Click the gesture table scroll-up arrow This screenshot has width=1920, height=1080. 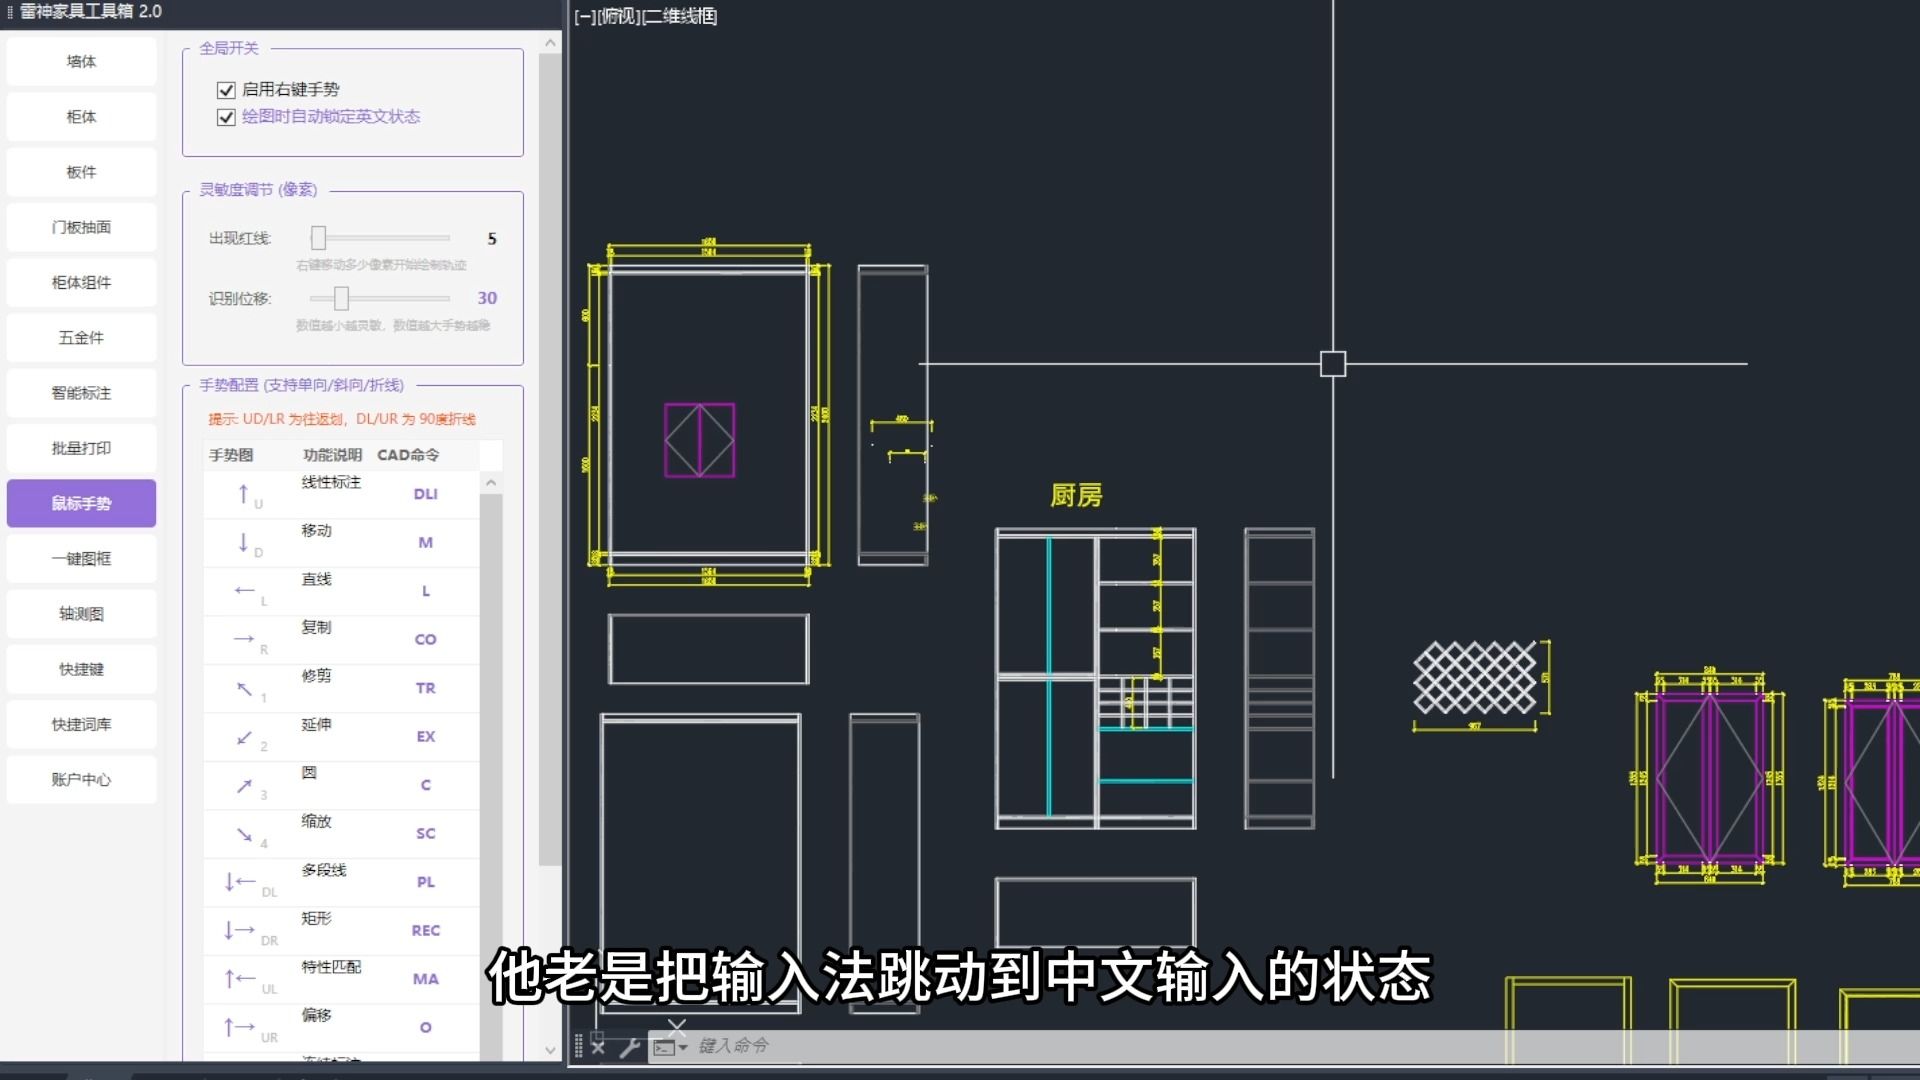coord(491,483)
